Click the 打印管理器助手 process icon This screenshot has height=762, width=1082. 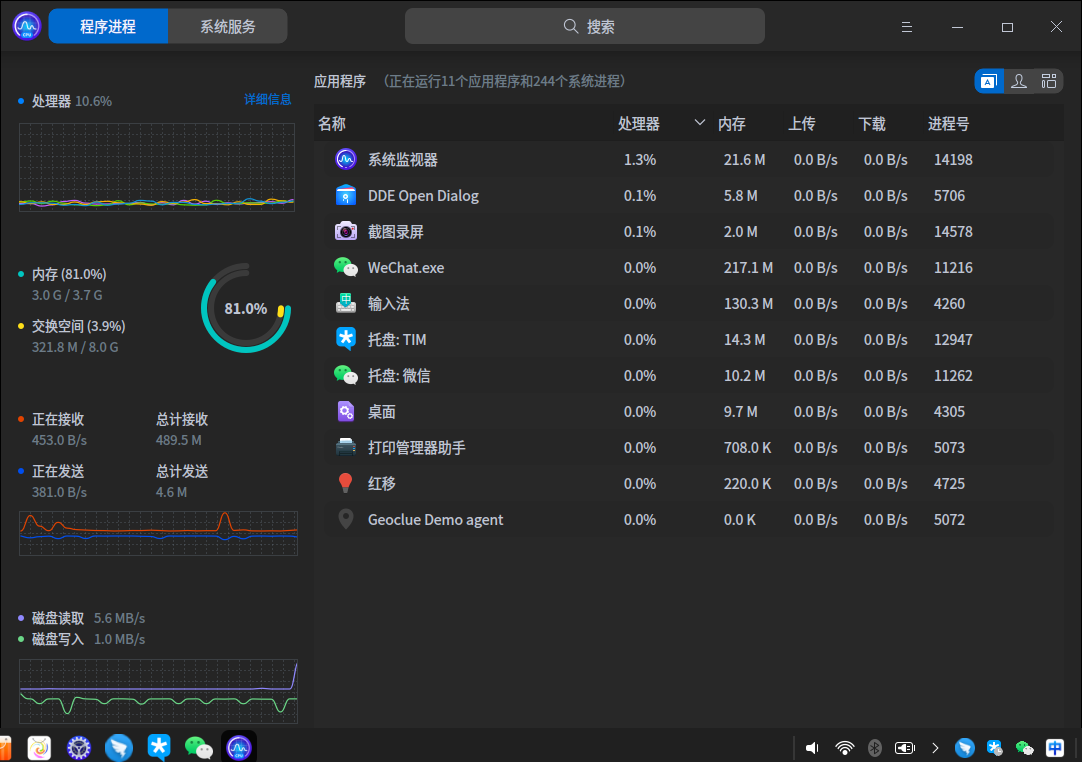coord(344,447)
